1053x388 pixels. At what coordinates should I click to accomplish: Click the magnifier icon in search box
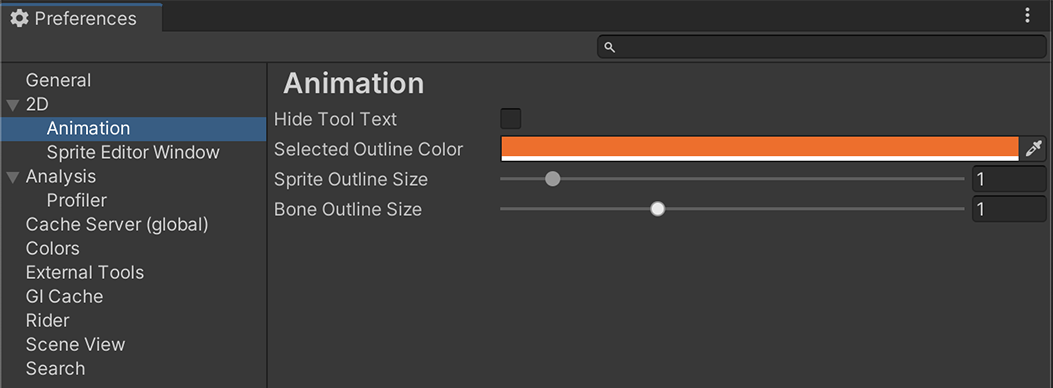tap(610, 47)
